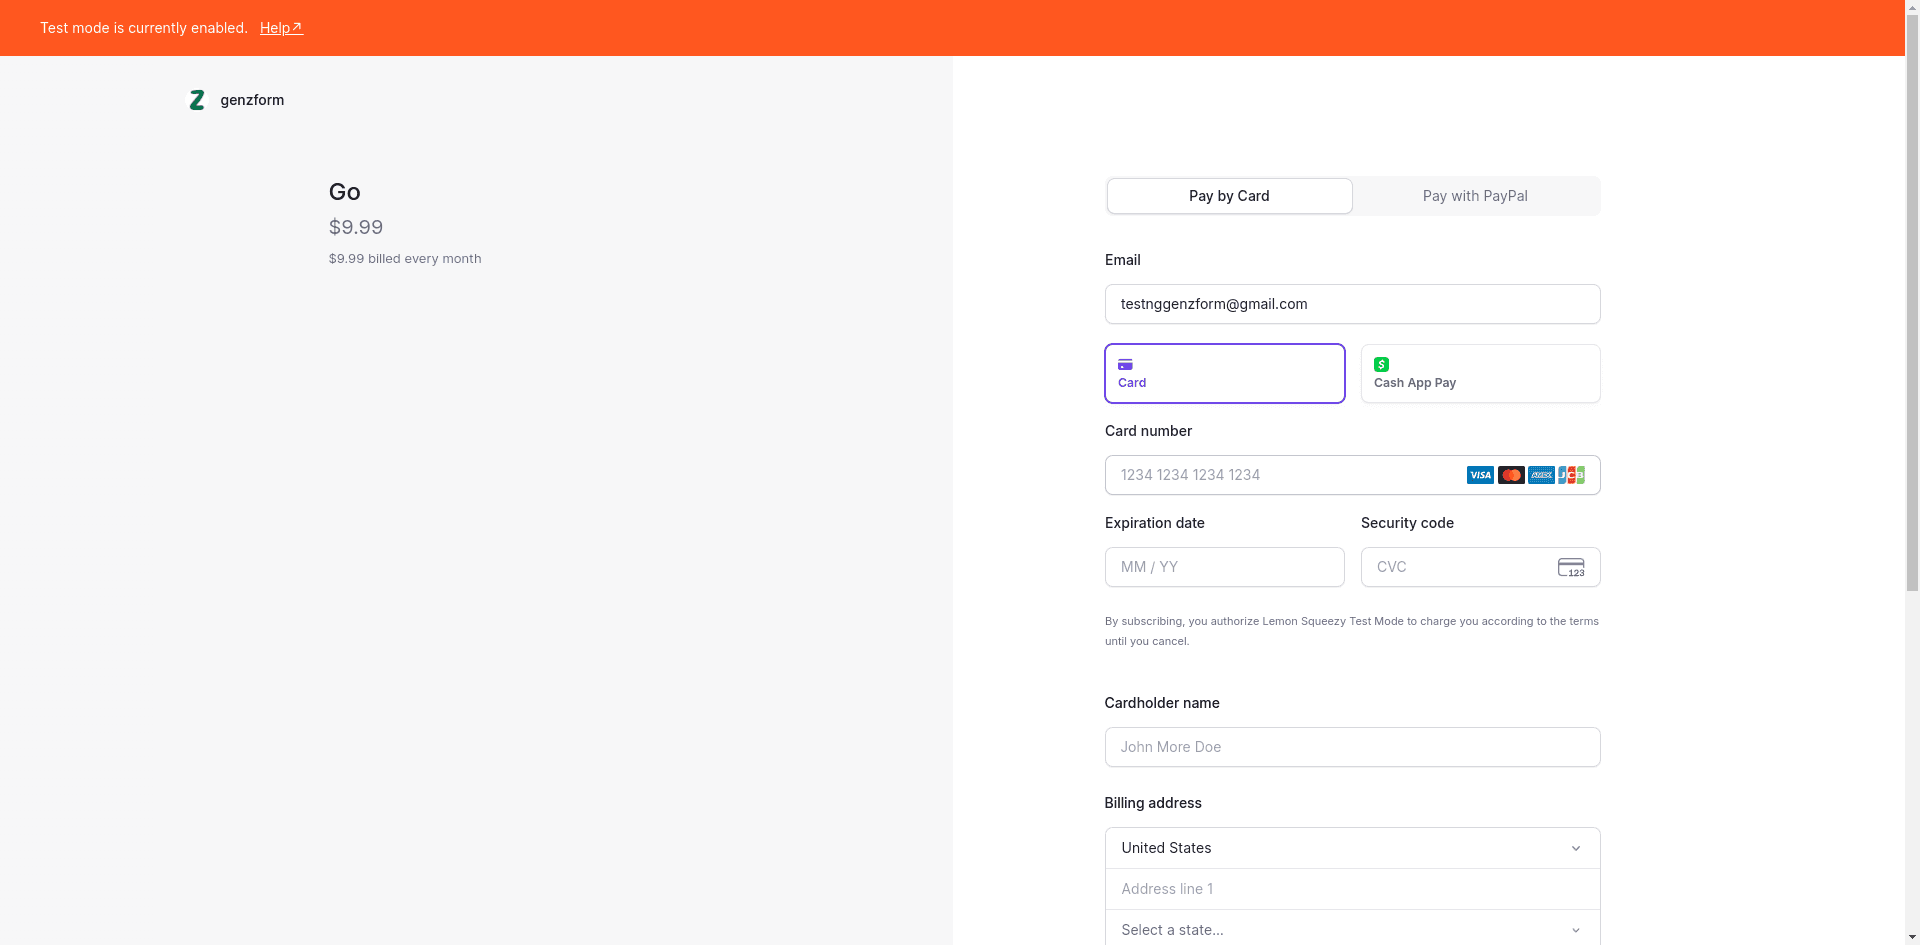This screenshot has height=945, width=1920.
Task: Click the genzform store name
Action: [x=252, y=100]
